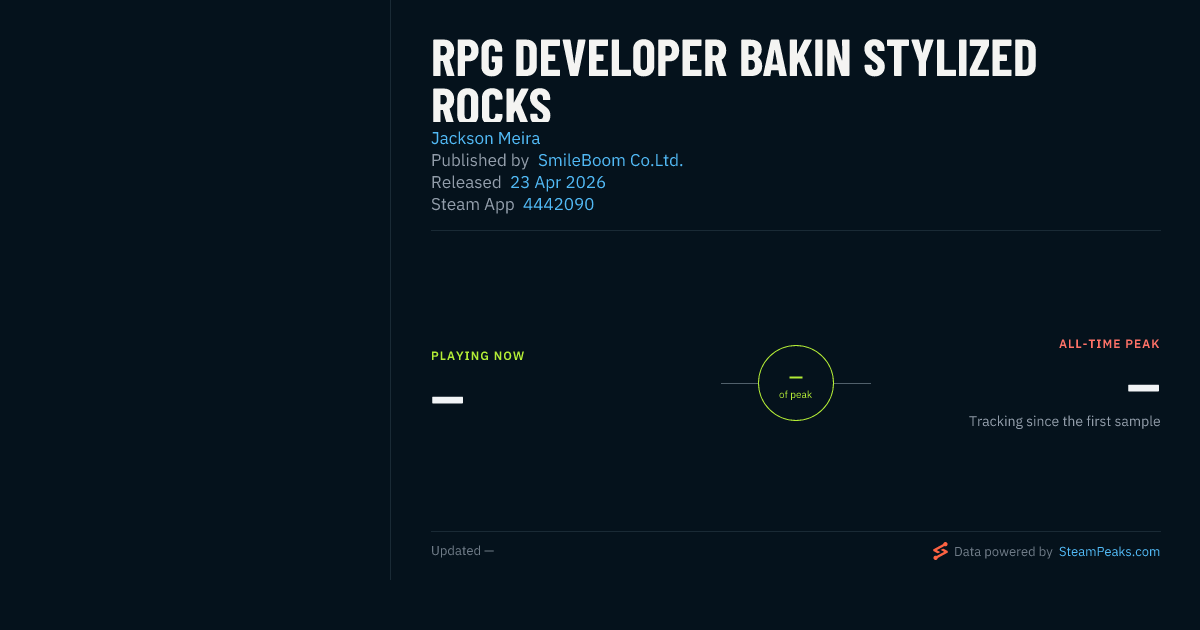Image resolution: width=1200 pixels, height=630 pixels.
Task: Click the Published by label
Action: pos(480,160)
